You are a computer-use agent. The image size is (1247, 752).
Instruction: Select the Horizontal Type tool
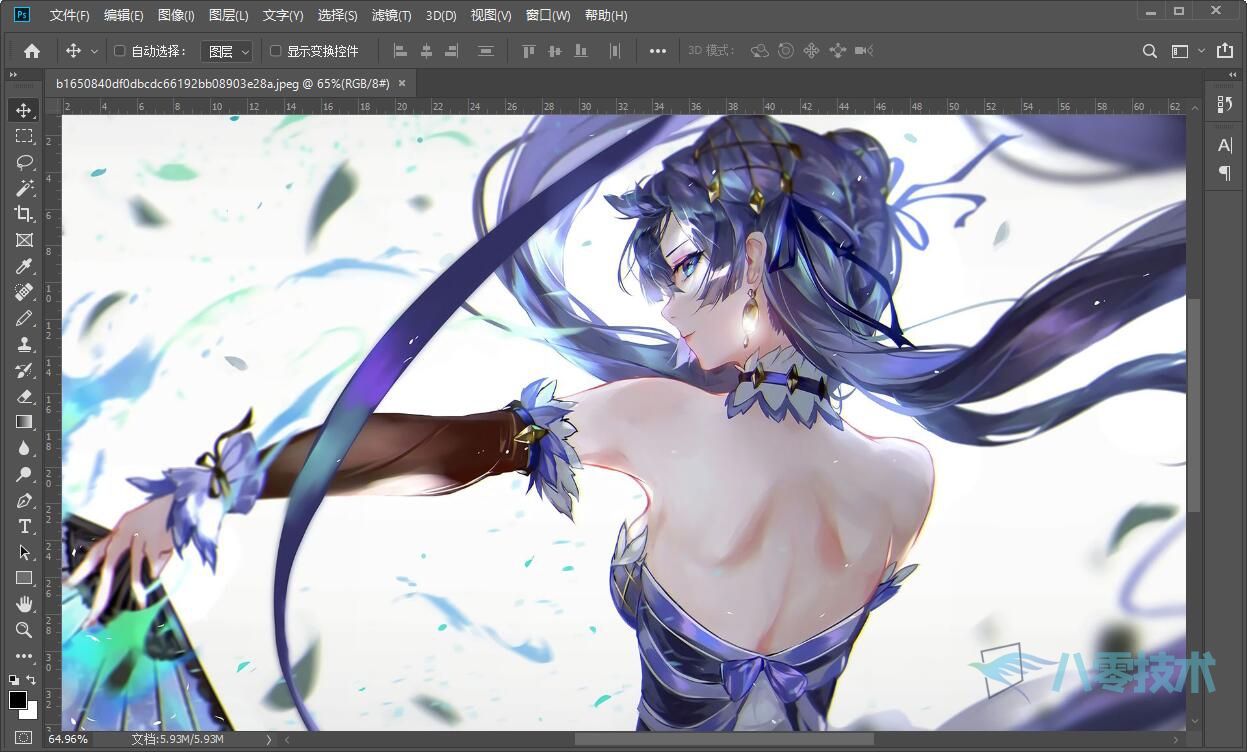tap(24, 526)
